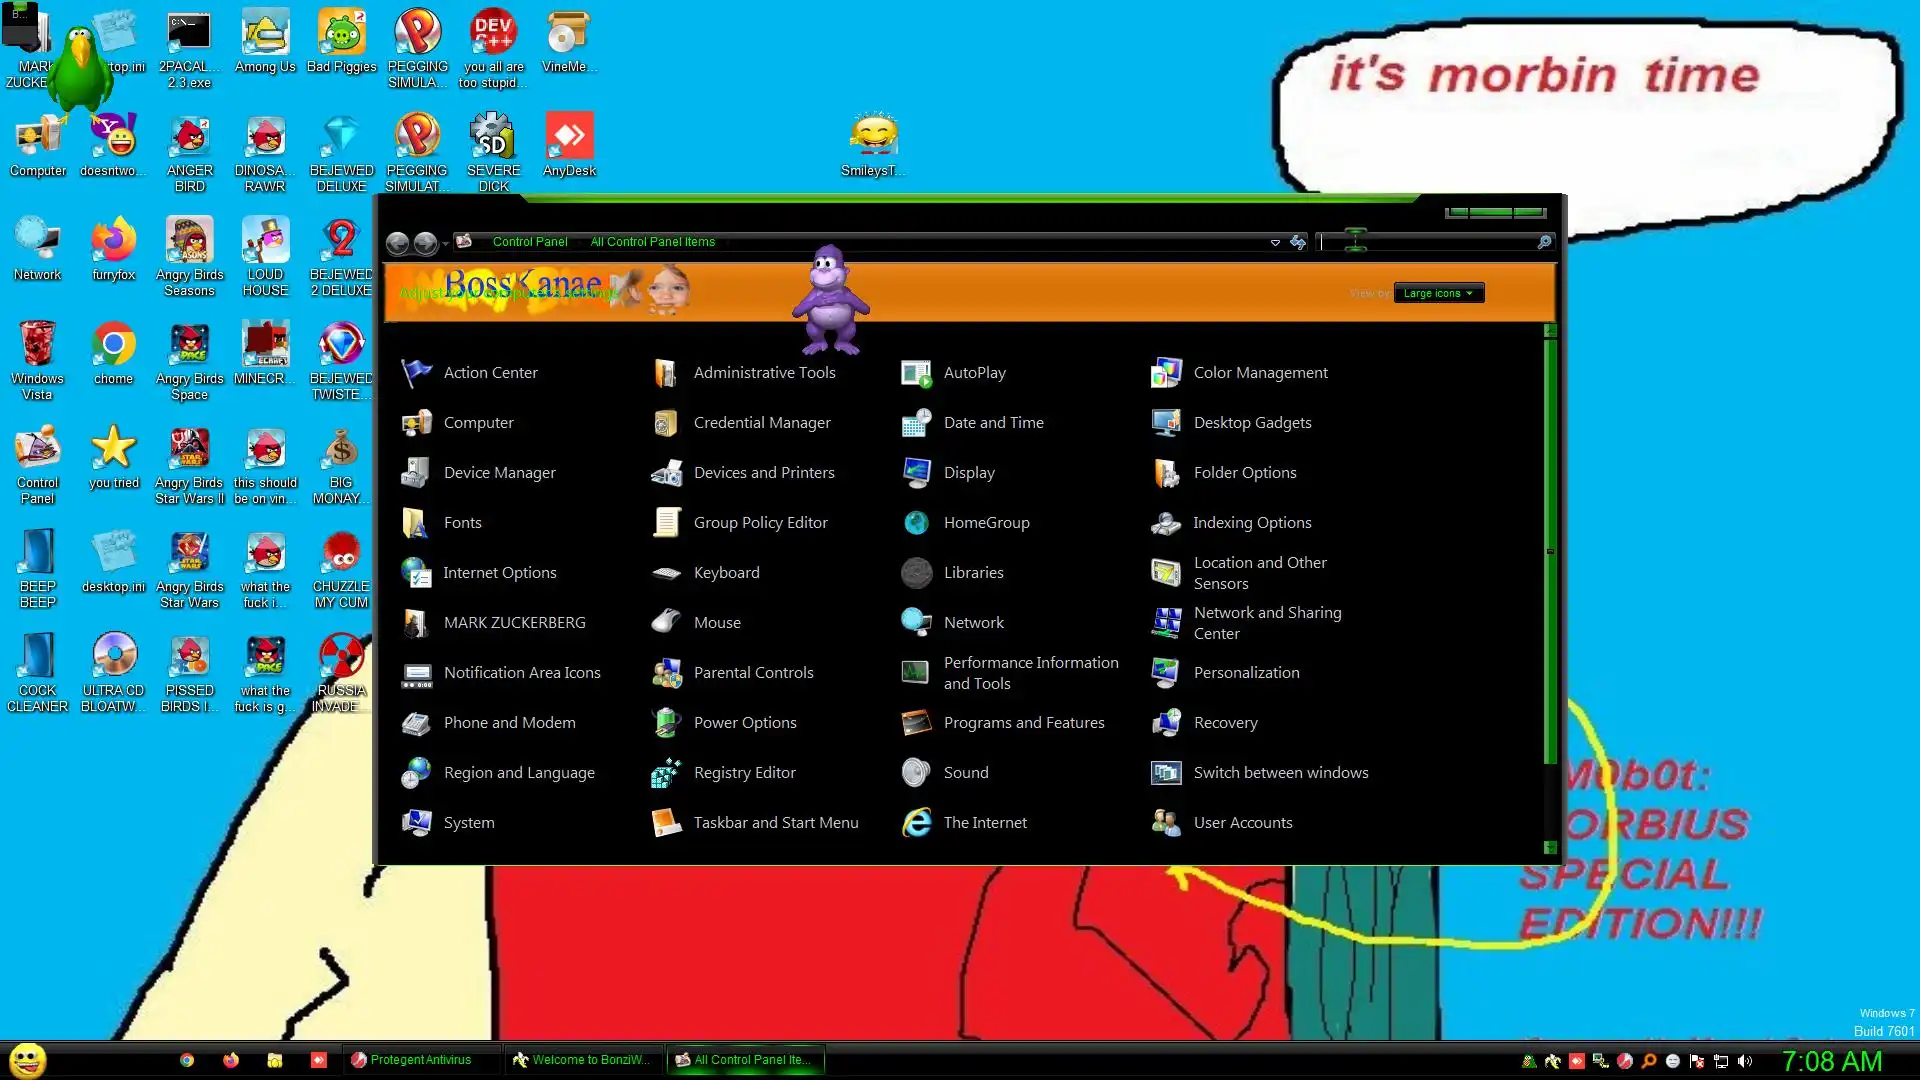Open the recent pages dropdown beside Forward
Image resolution: width=1920 pixels, height=1080 pixels.
(446, 243)
